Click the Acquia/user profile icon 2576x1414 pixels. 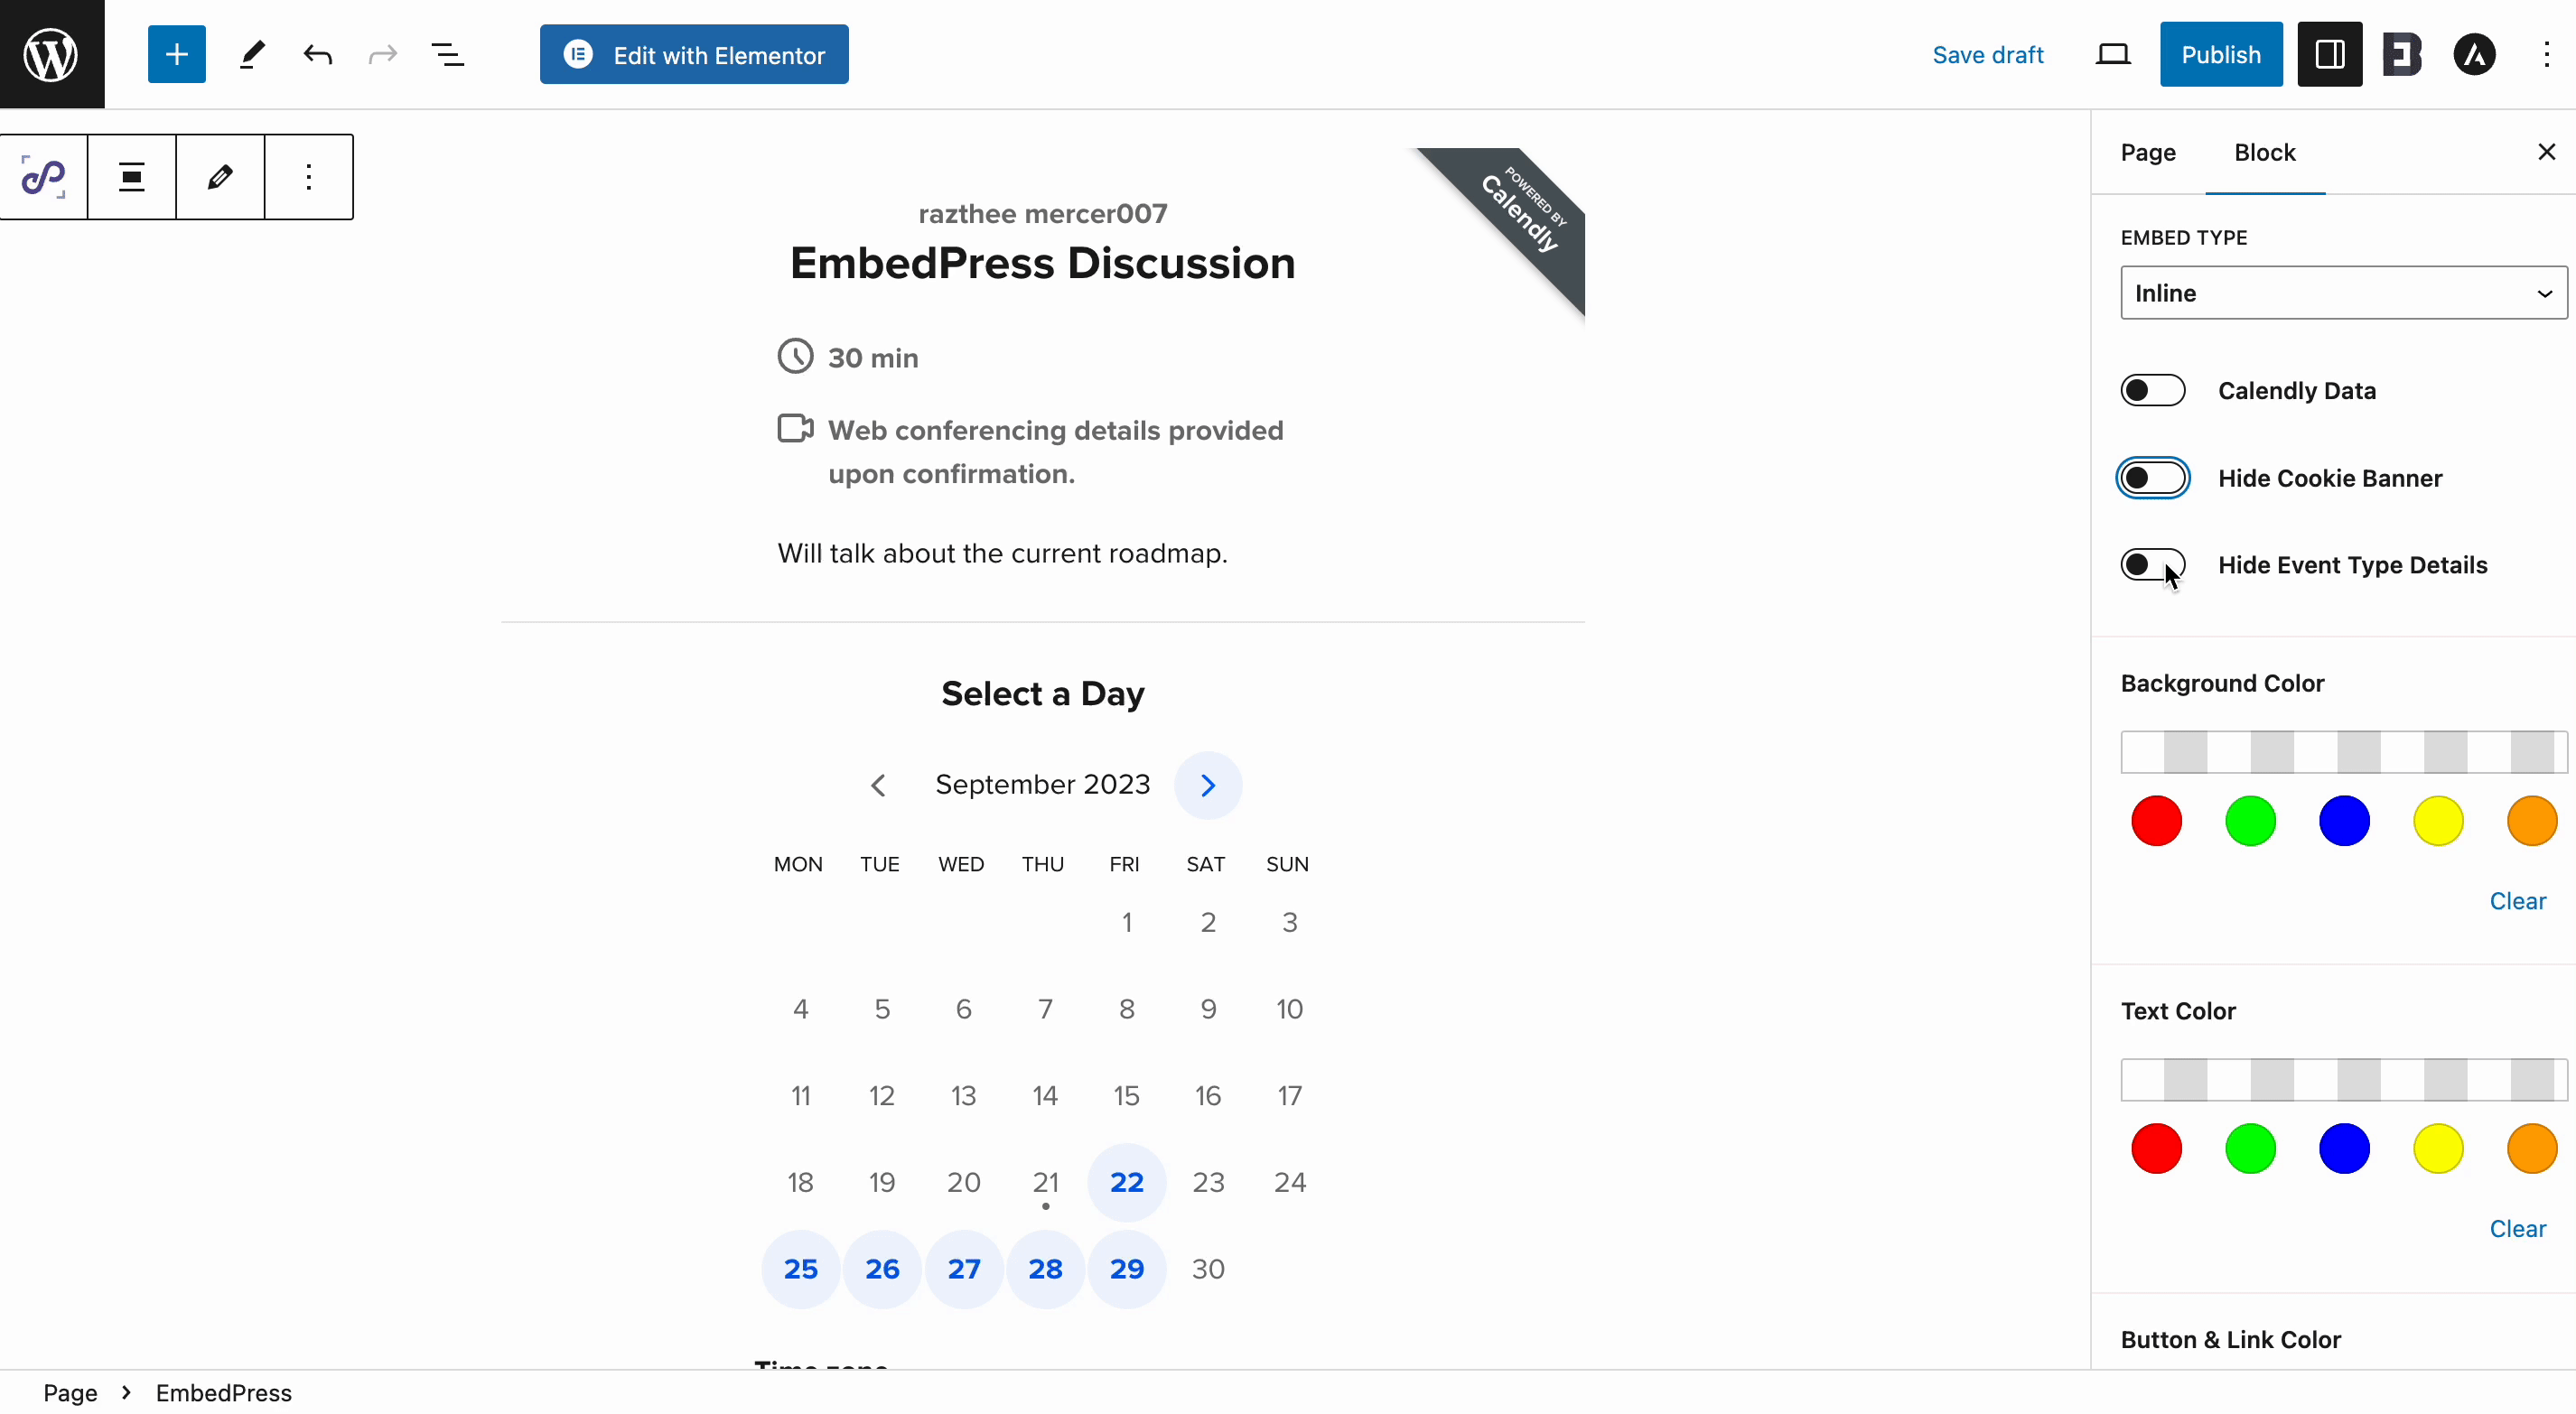coord(2473,54)
